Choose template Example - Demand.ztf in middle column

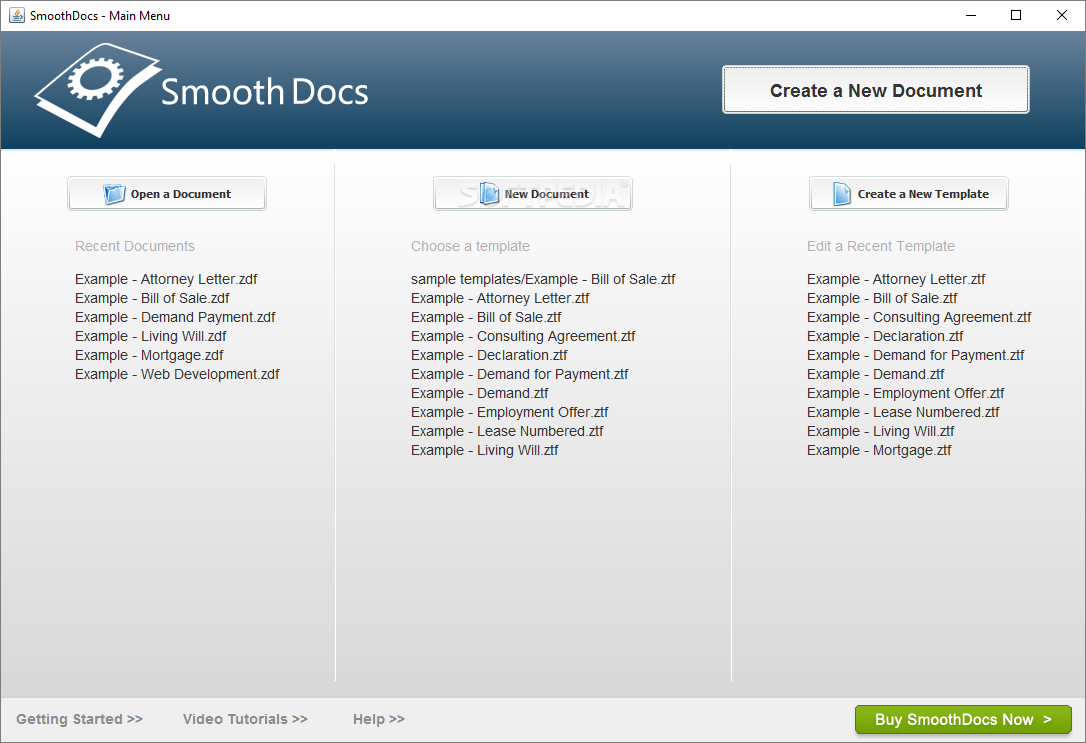[x=479, y=393]
